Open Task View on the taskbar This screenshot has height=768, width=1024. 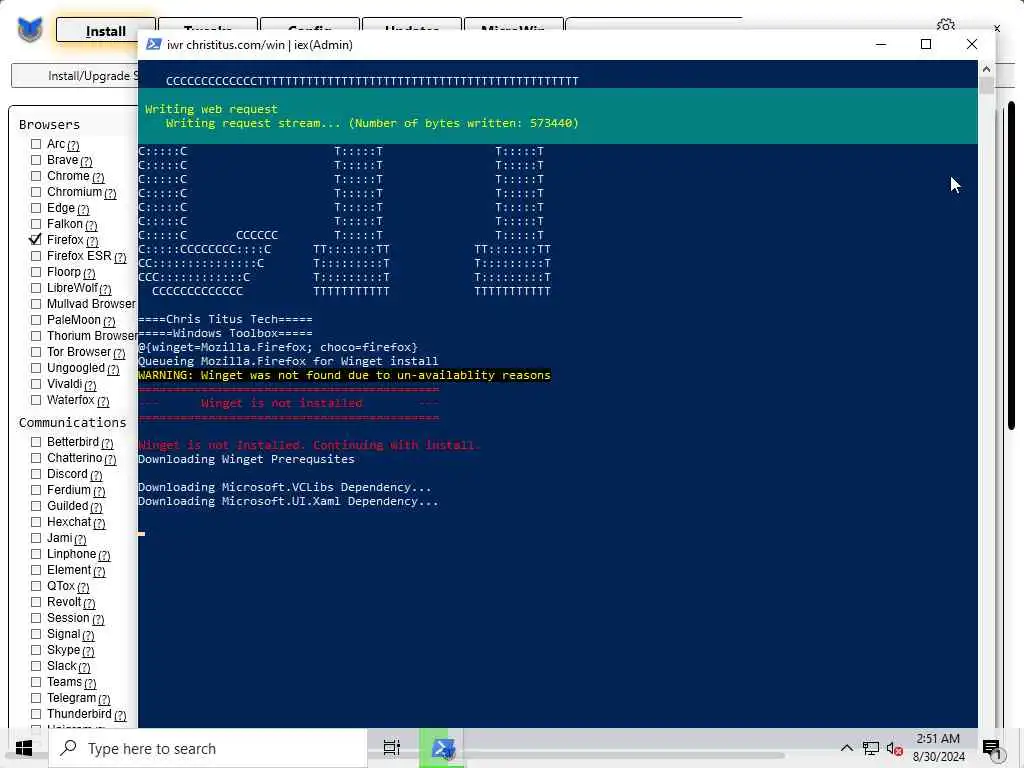pyautogui.click(x=391, y=748)
